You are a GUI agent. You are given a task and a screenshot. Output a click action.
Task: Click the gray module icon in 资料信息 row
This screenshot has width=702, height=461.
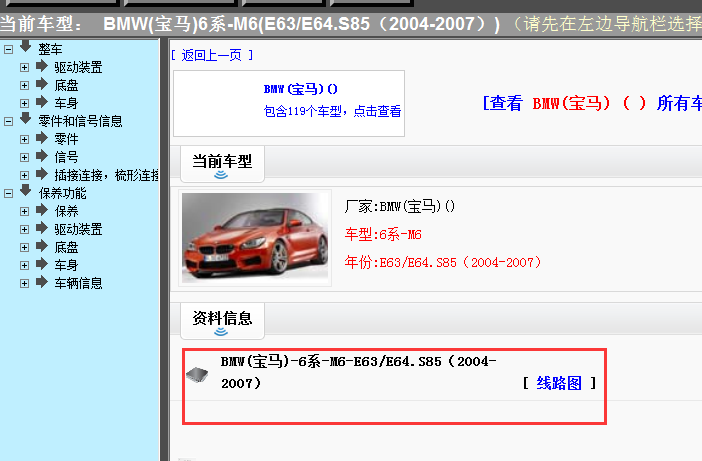tap(197, 375)
